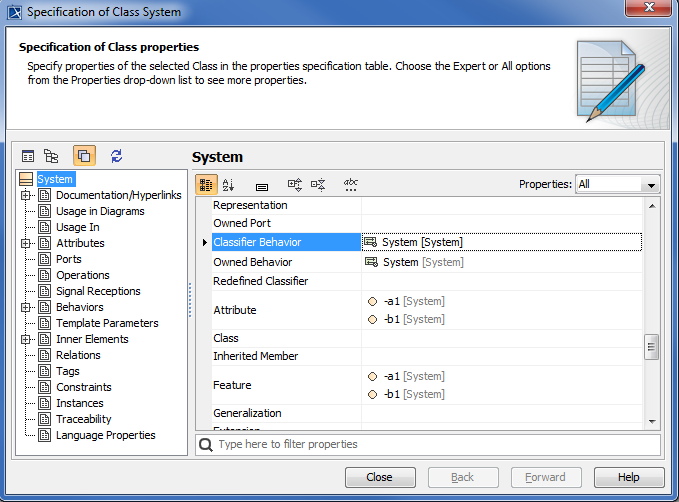Open the Properties drop-down list
Viewport: 679px width, 502px height.
(652, 185)
